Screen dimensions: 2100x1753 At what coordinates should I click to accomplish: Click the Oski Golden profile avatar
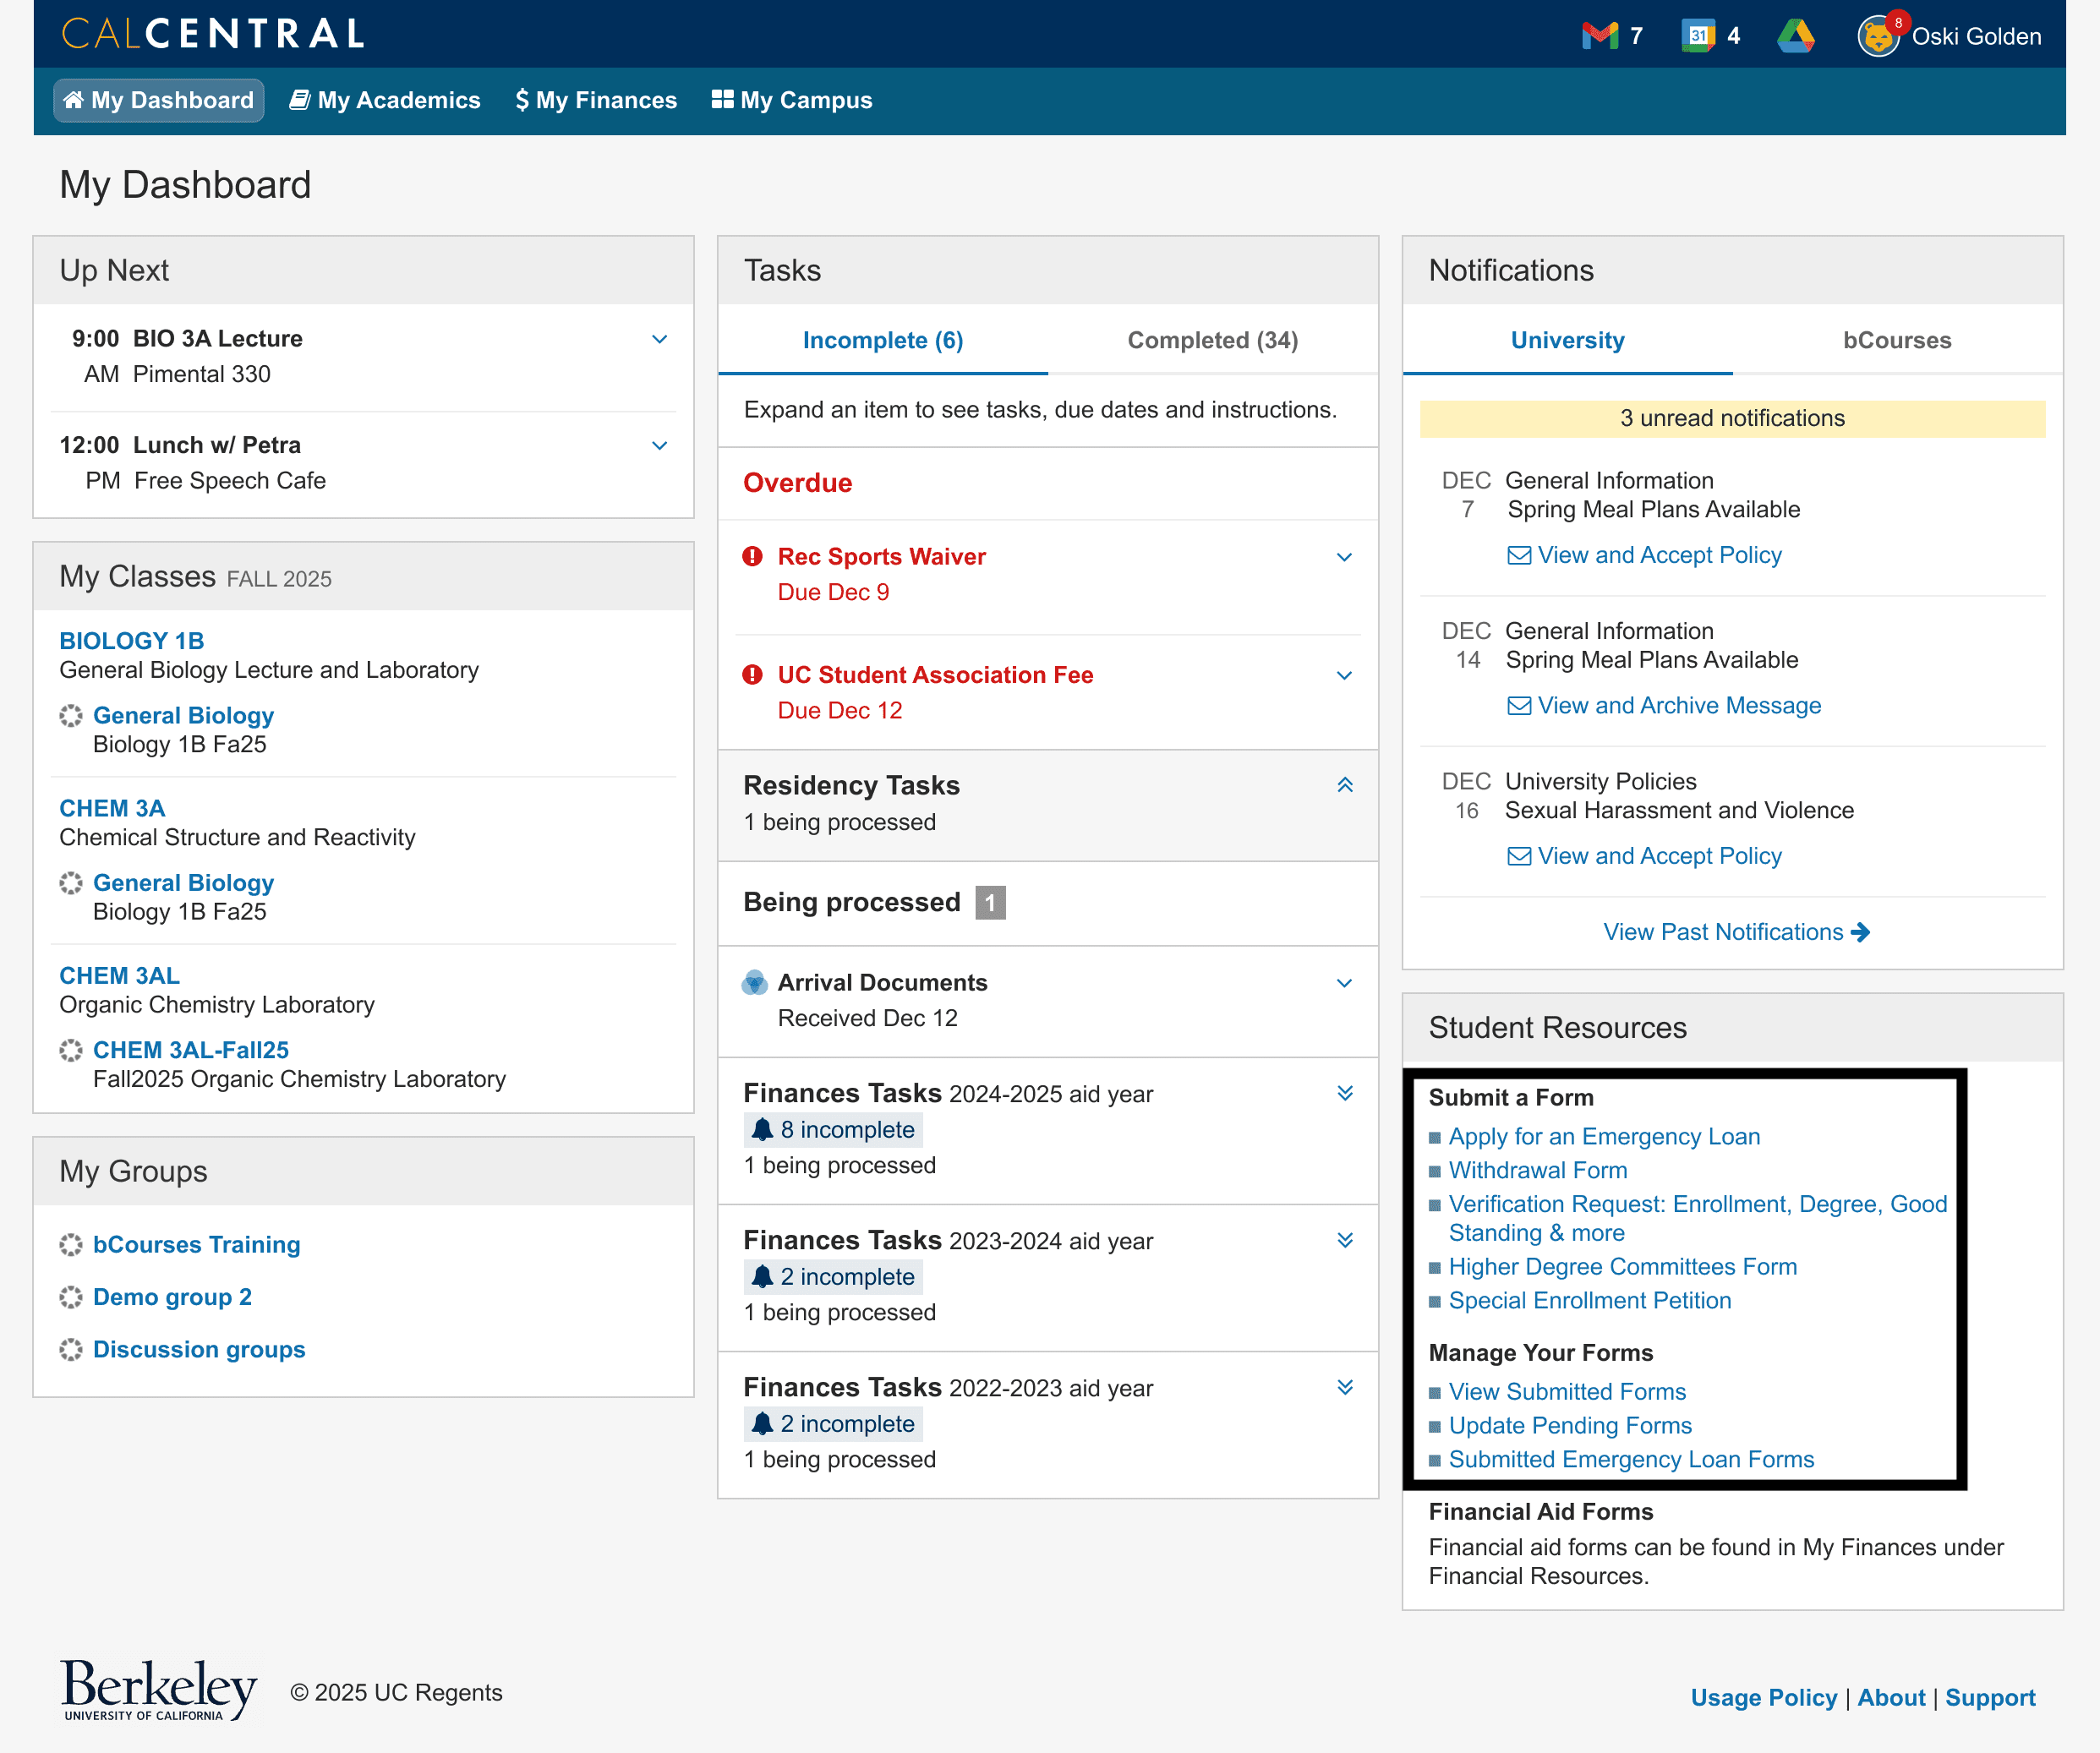1878,37
